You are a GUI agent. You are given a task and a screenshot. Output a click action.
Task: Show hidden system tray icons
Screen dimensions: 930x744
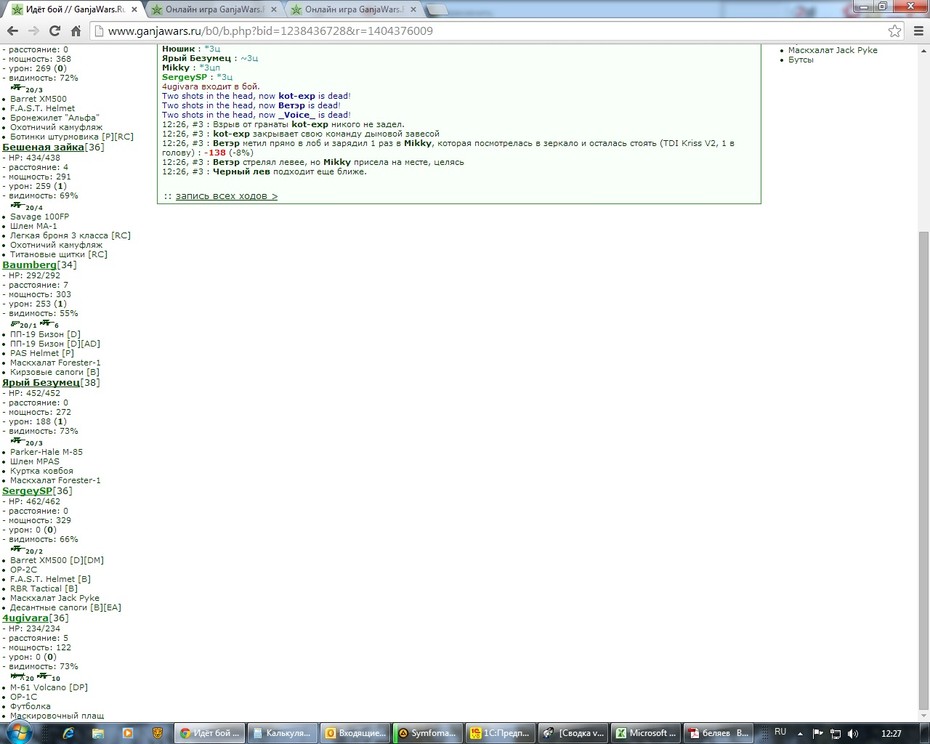click(x=800, y=733)
